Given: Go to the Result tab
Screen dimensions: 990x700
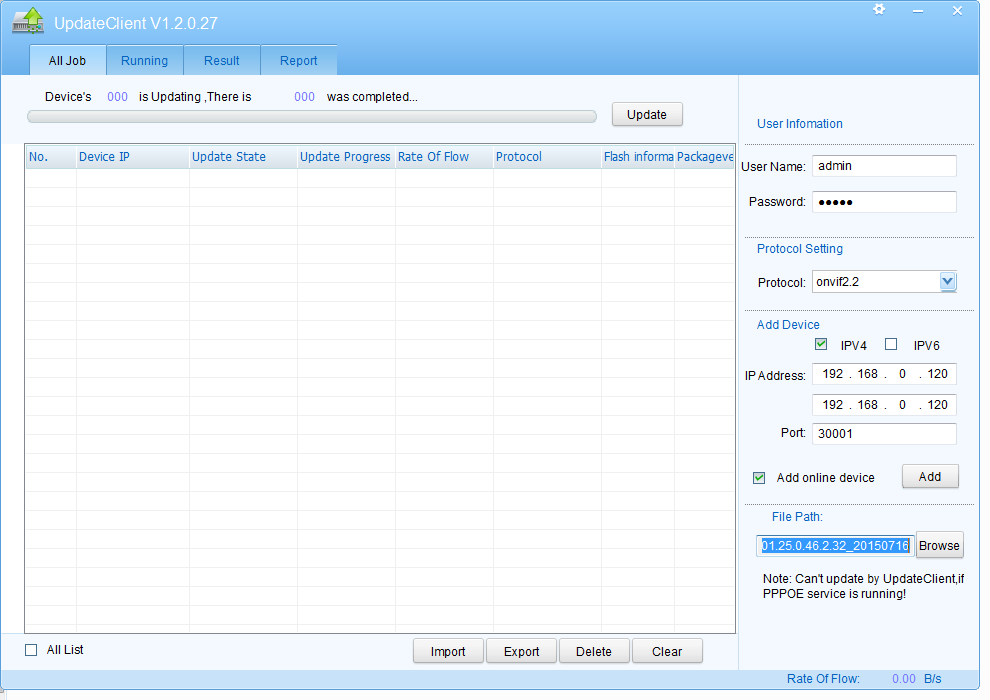Looking at the screenshot, I should click(x=222, y=61).
